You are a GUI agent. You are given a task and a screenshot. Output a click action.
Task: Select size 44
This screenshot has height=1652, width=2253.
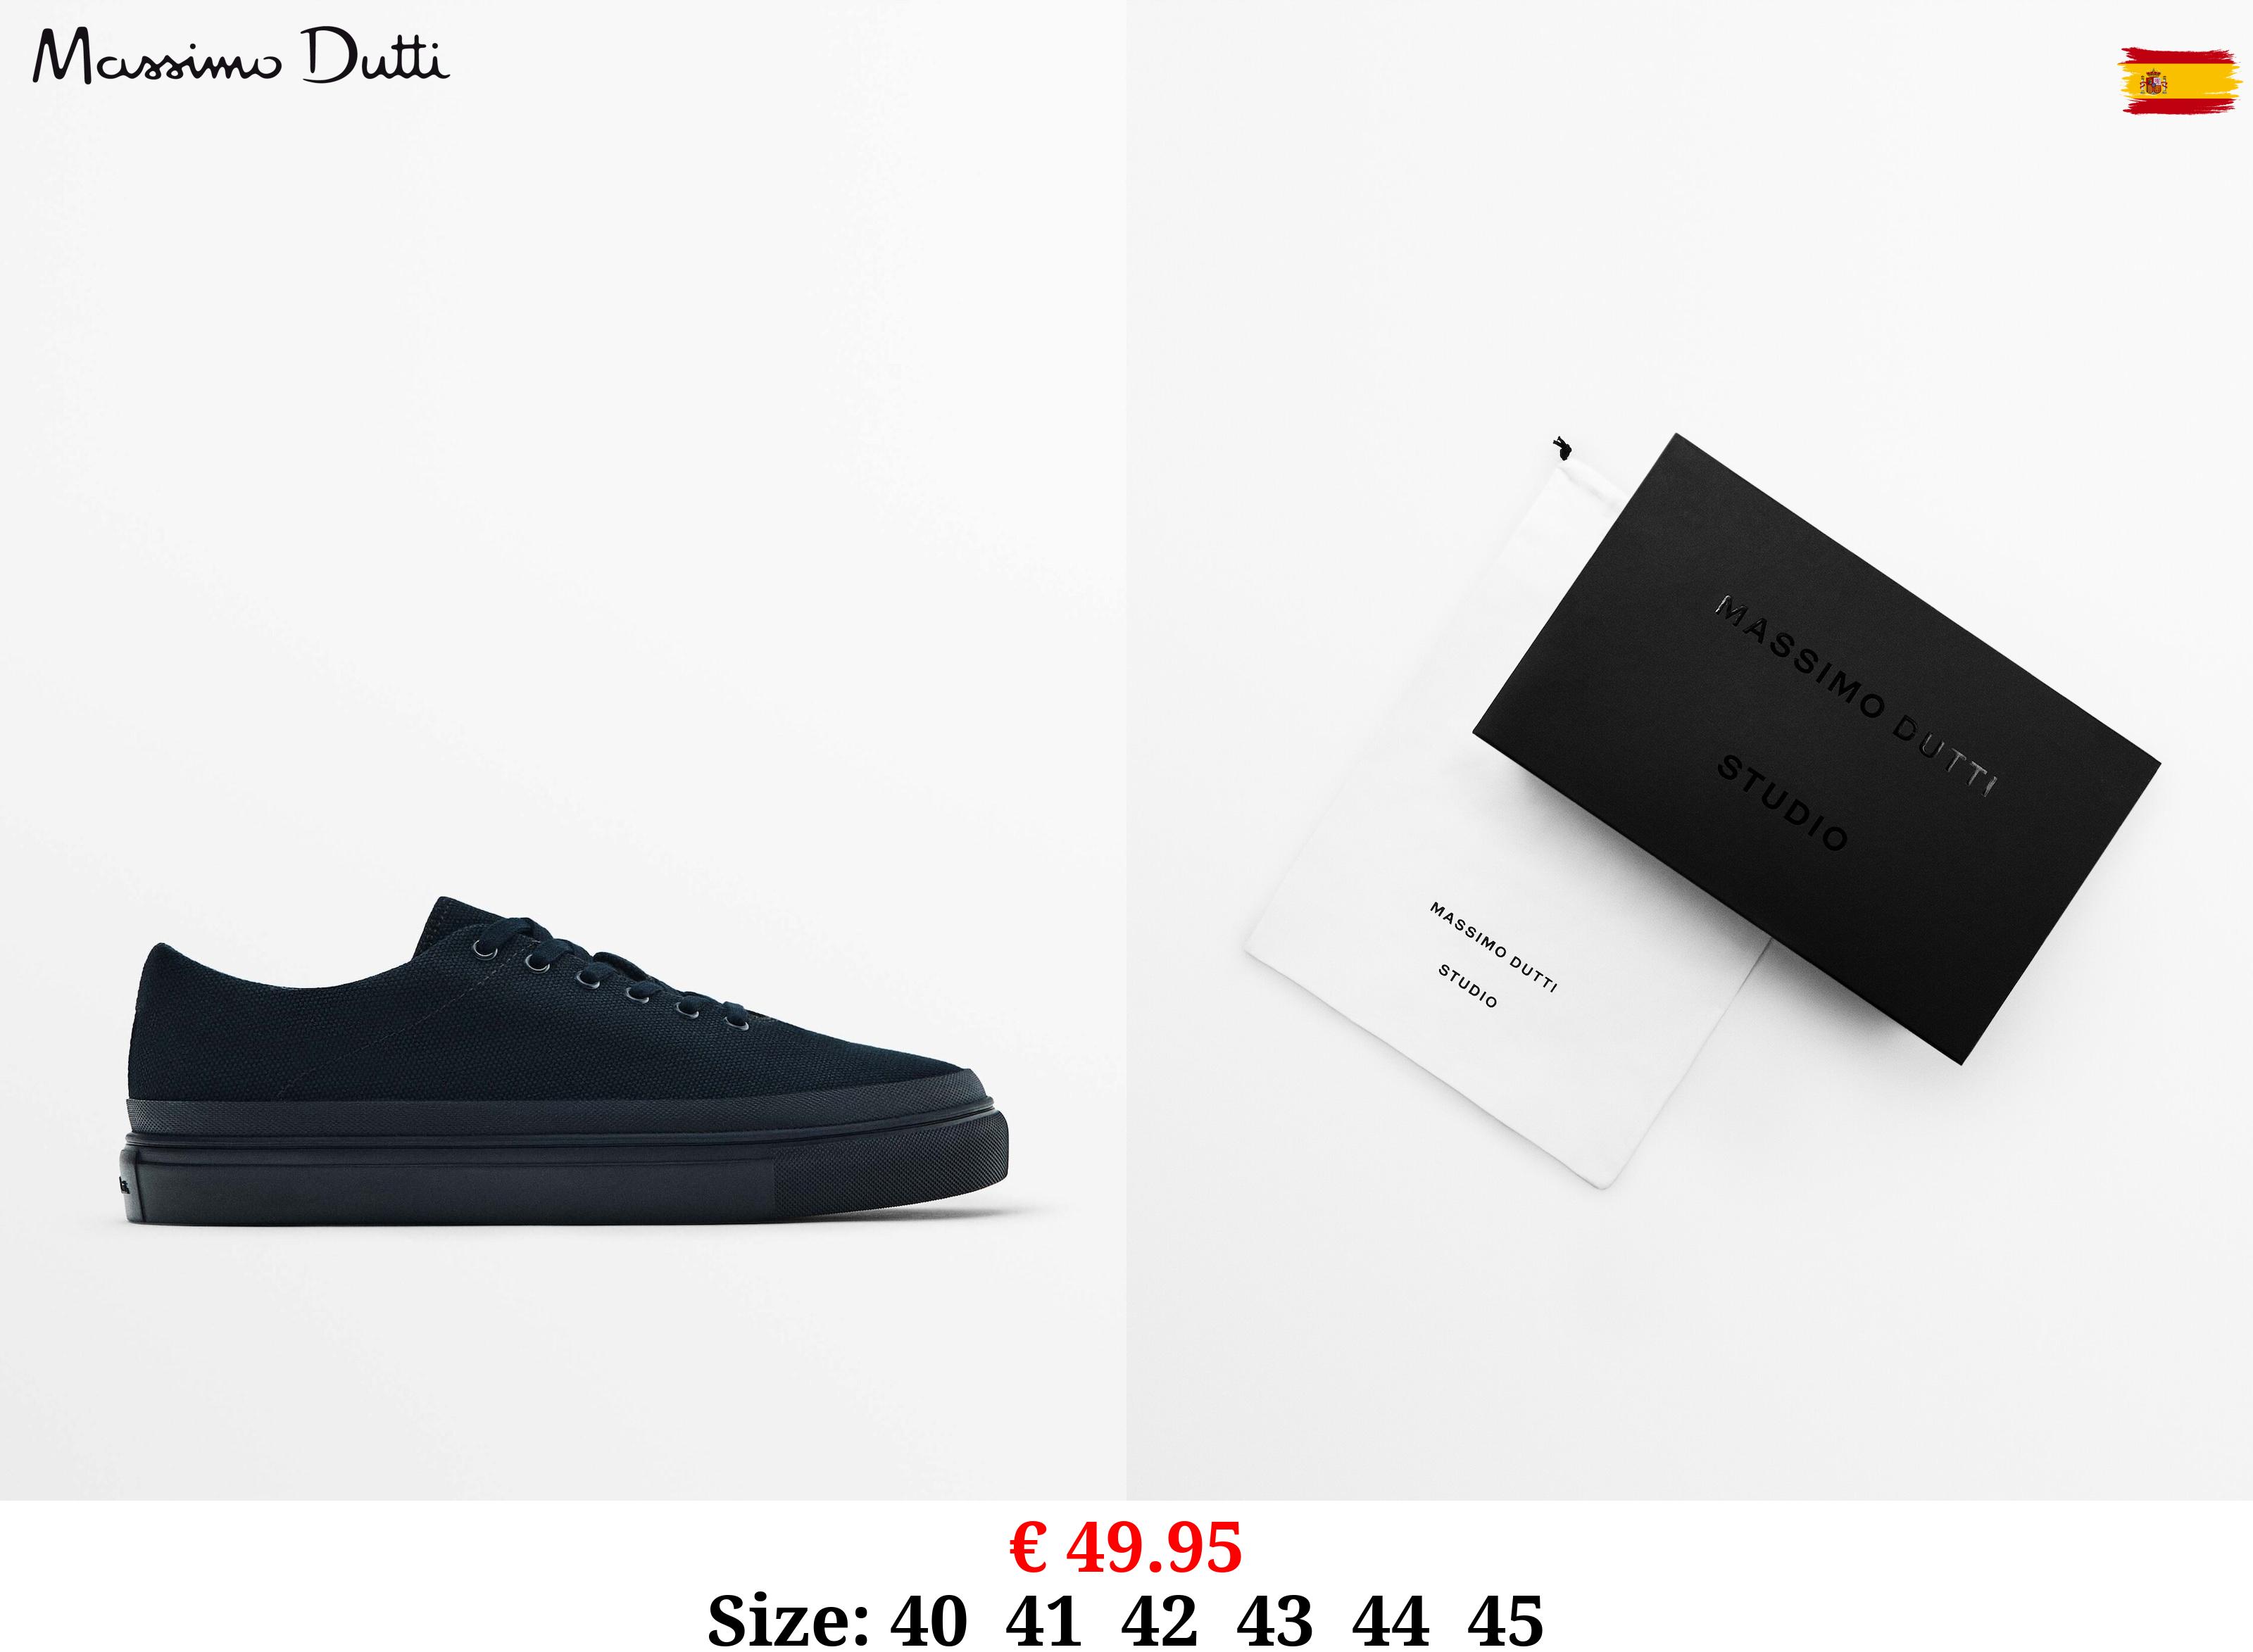coord(1391,1619)
